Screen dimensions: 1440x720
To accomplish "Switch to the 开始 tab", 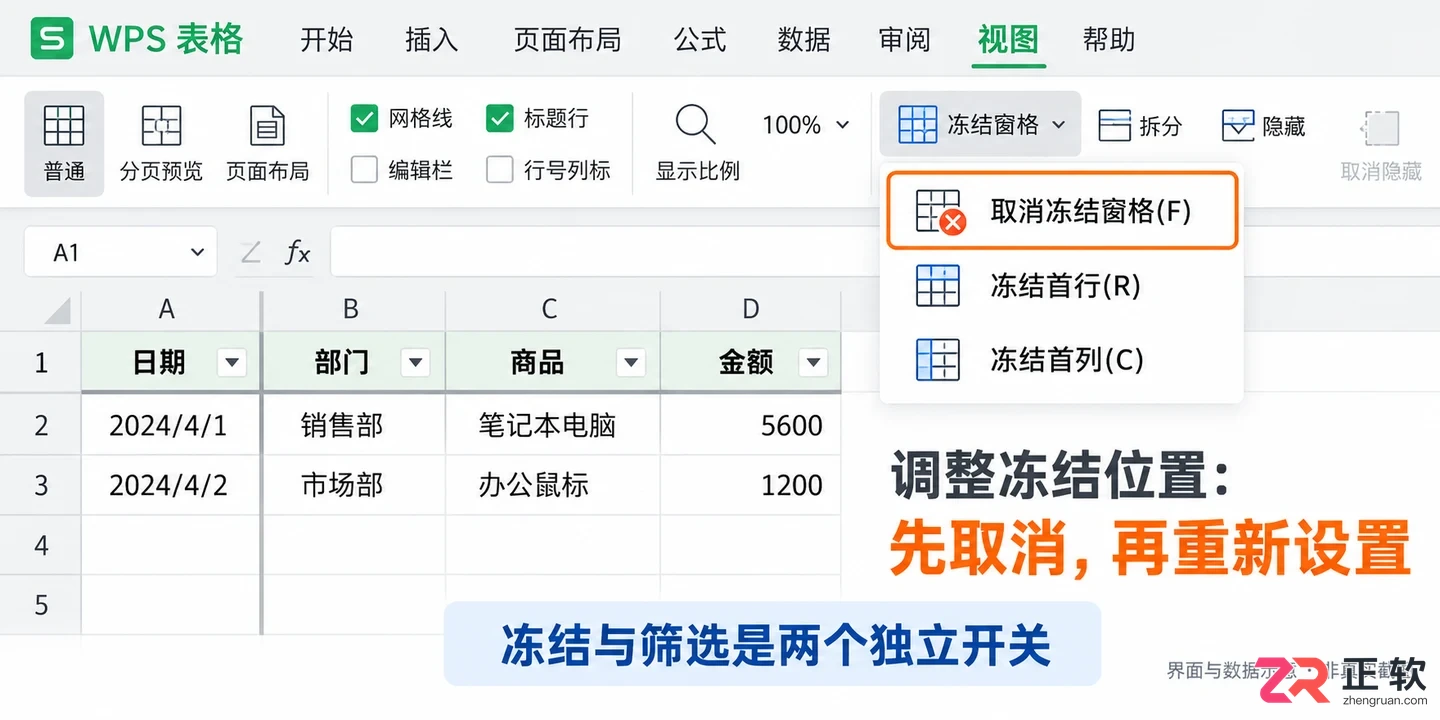I will 327,40.
